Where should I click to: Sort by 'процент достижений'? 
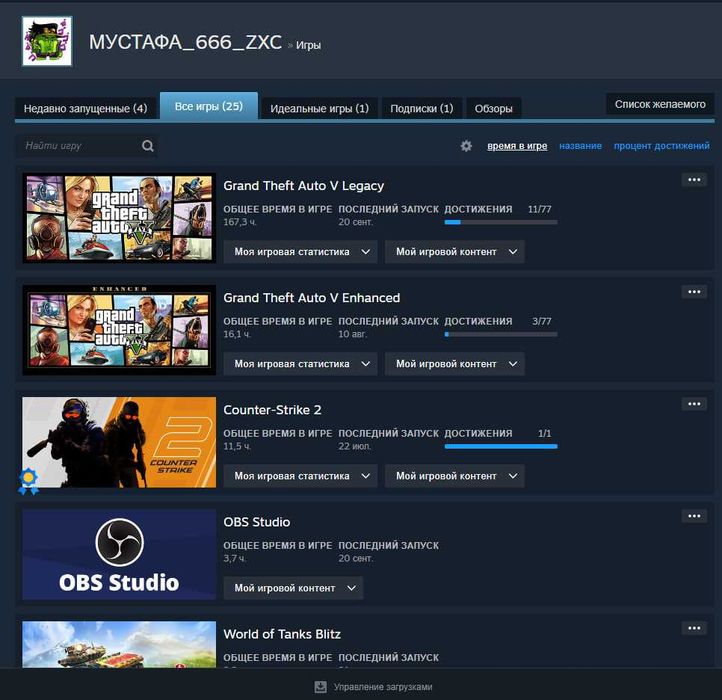(661, 146)
